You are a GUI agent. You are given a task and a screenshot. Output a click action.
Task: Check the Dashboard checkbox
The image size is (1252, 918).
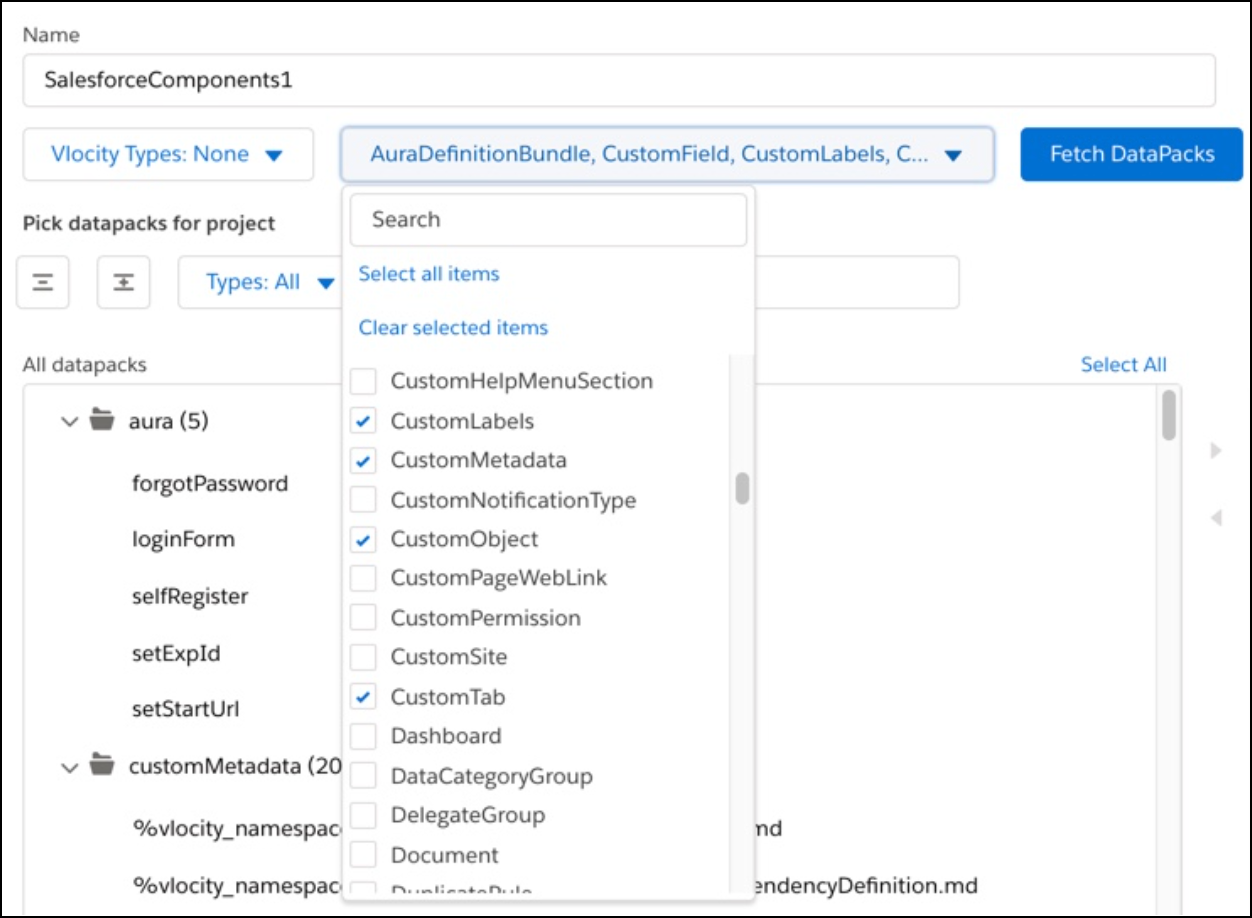coord(364,736)
